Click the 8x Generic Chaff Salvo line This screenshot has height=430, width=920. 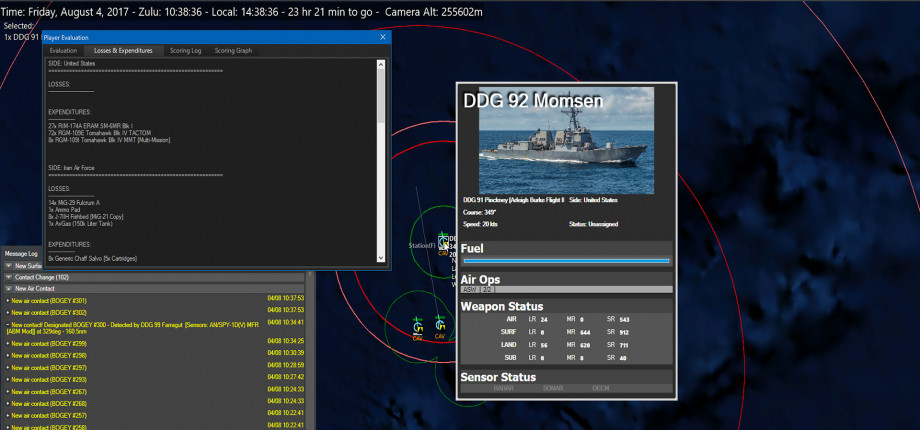(x=92, y=258)
